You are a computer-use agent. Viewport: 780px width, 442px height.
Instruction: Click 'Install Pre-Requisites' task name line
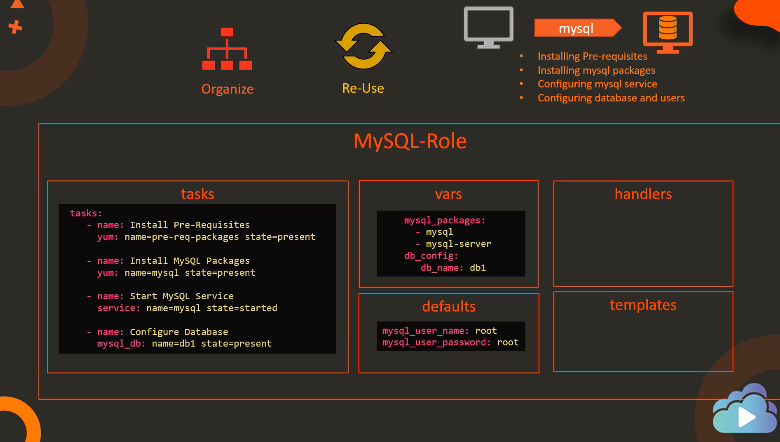[x=168, y=225]
